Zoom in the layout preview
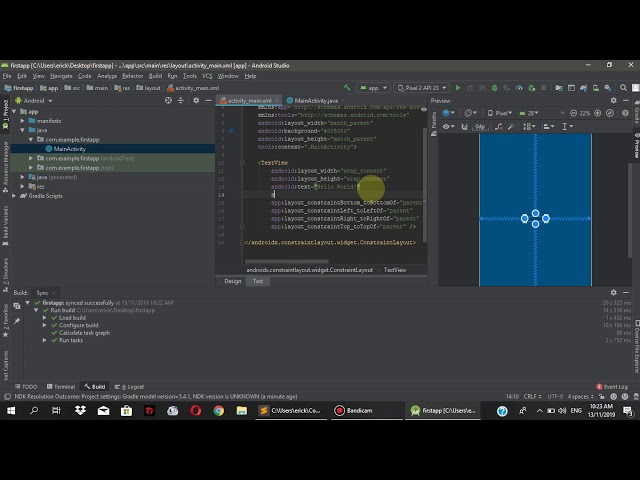The width and height of the screenshot is (640, 480). point(598,113)
